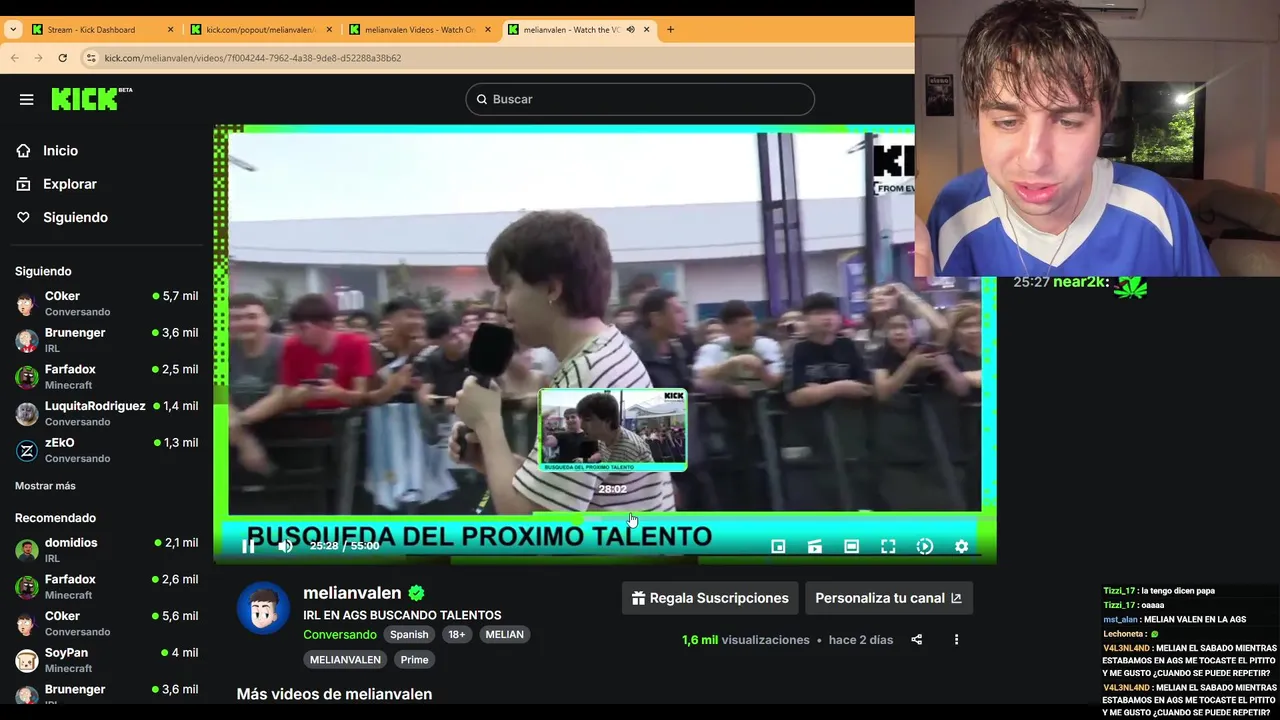Image resolution: width=1280 pixels, height=720 pixels.
Task: Click the Conversando category link
Action: (x=340, y=635)
